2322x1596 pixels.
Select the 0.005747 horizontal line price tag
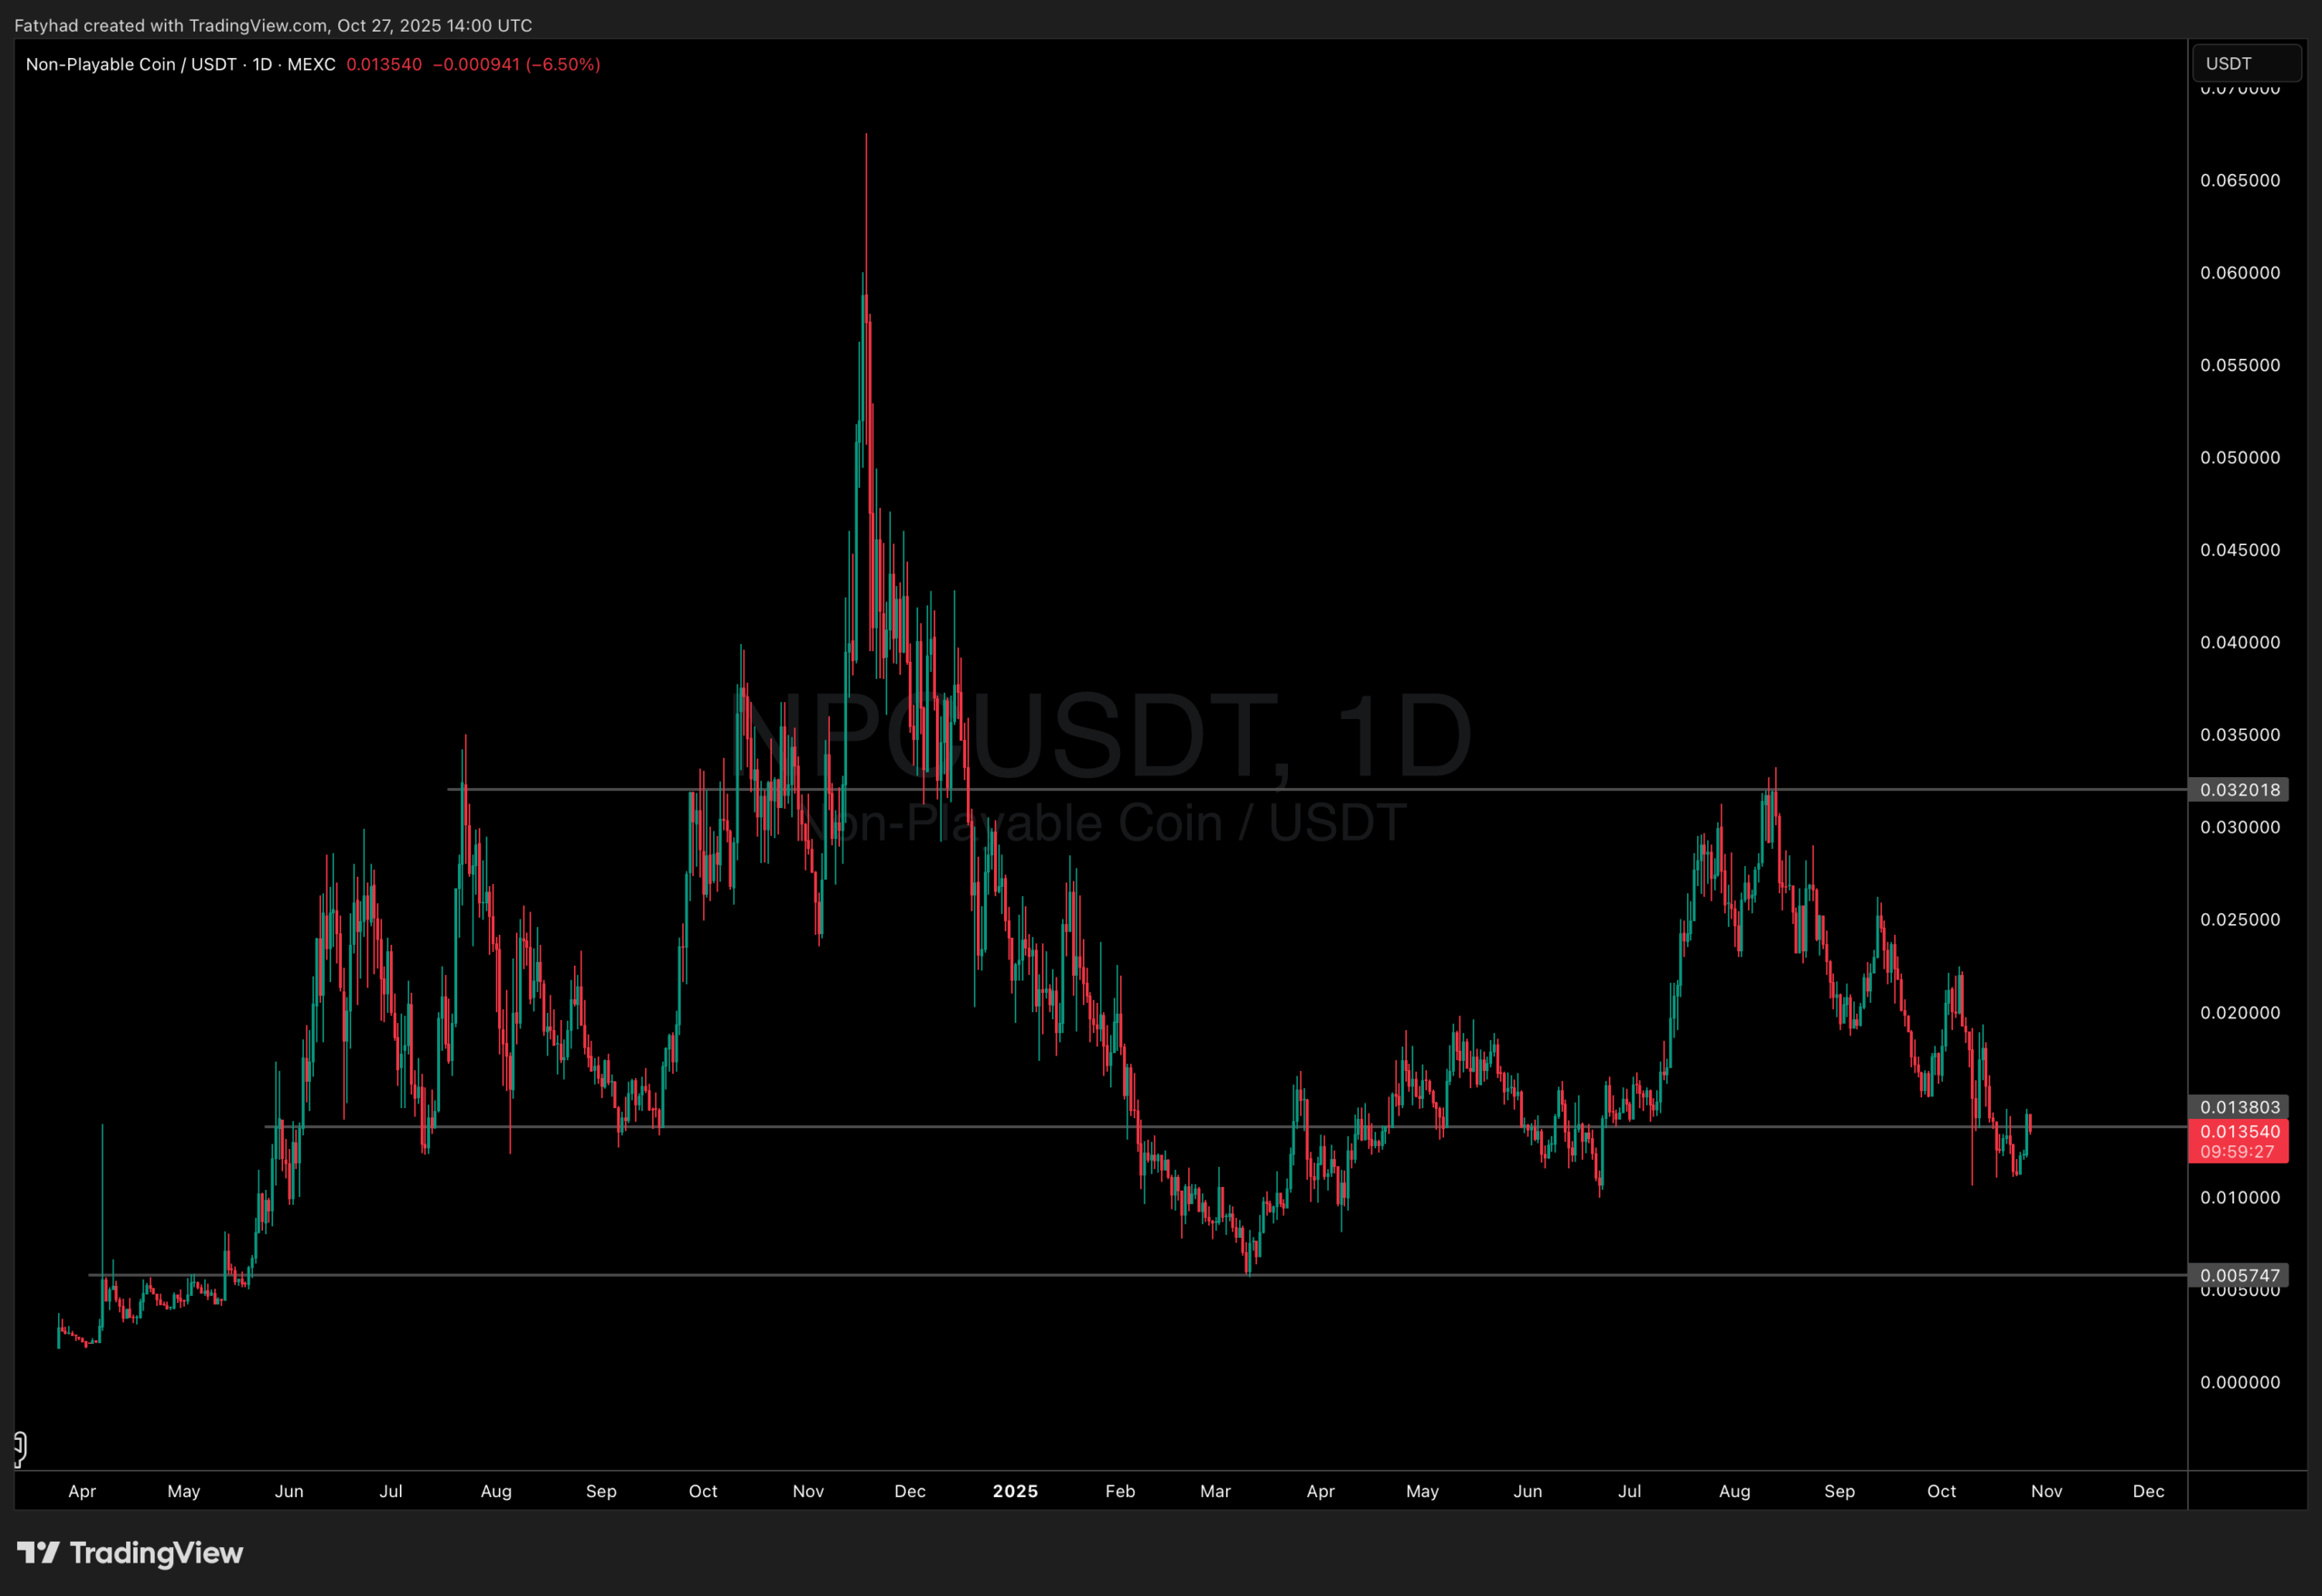pos(2238,1274)
